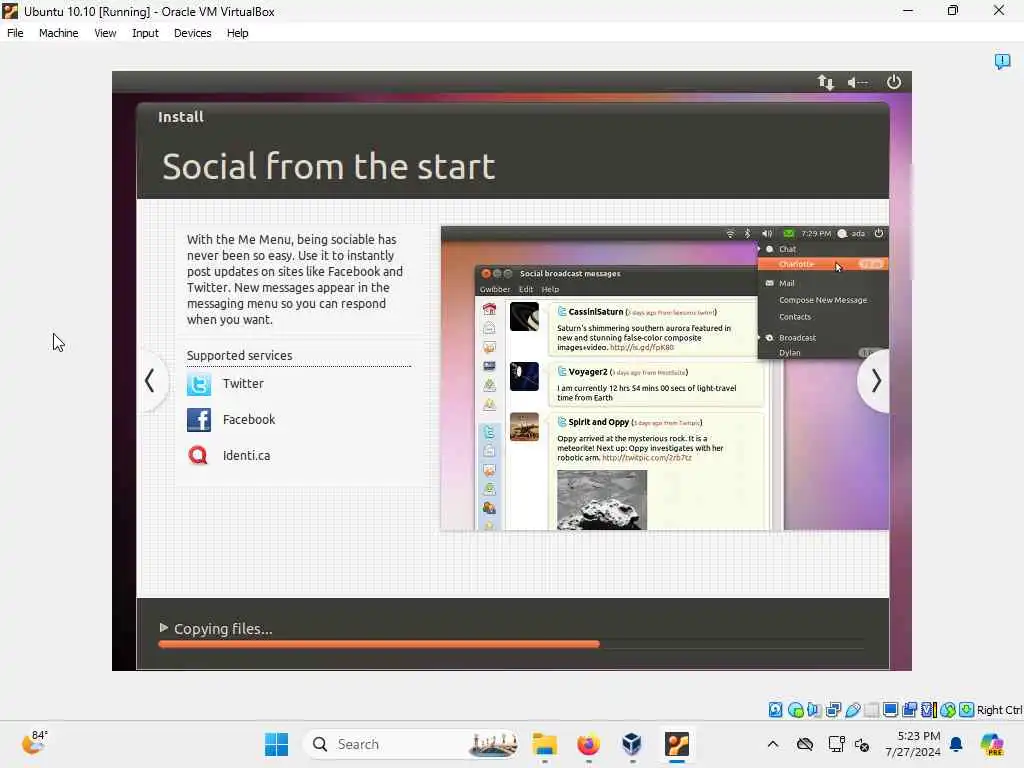
Task: Click the Identi.ca label text
Action: click(246, 456)
